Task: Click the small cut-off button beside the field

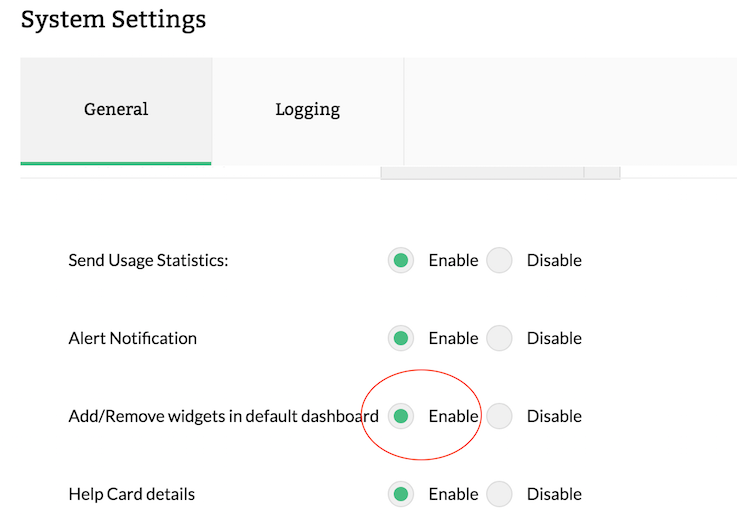Action: tap(602, 173)
